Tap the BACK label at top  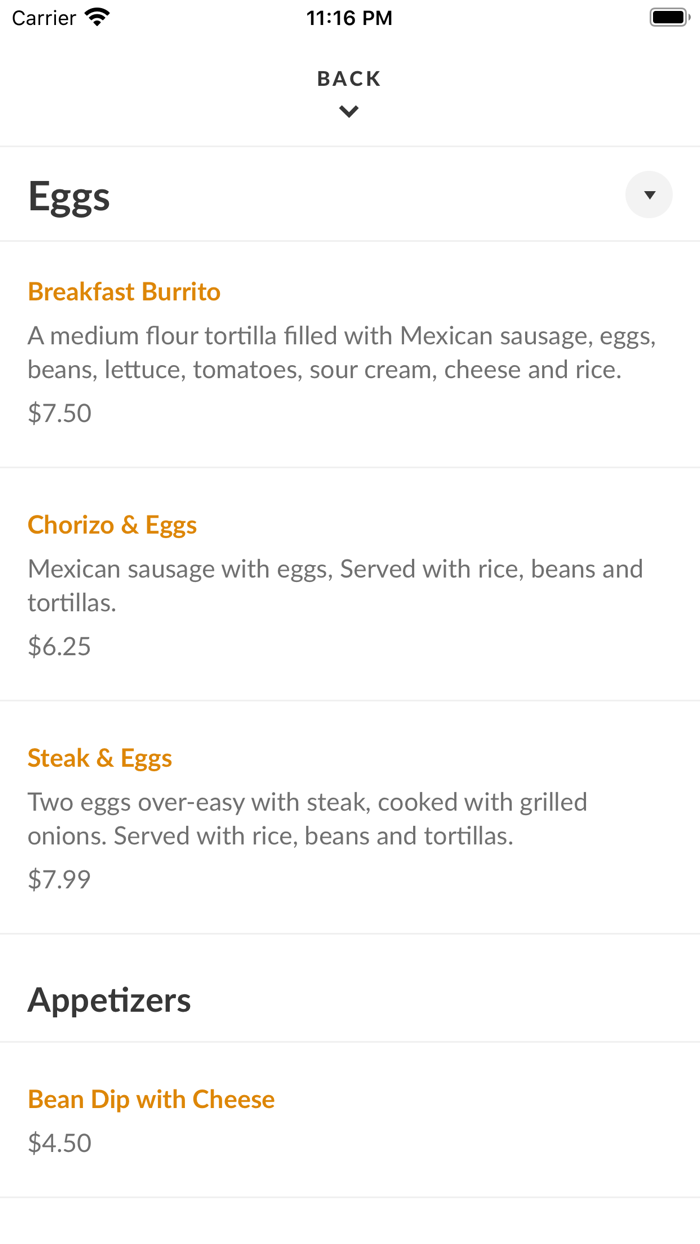click(348, 78)
